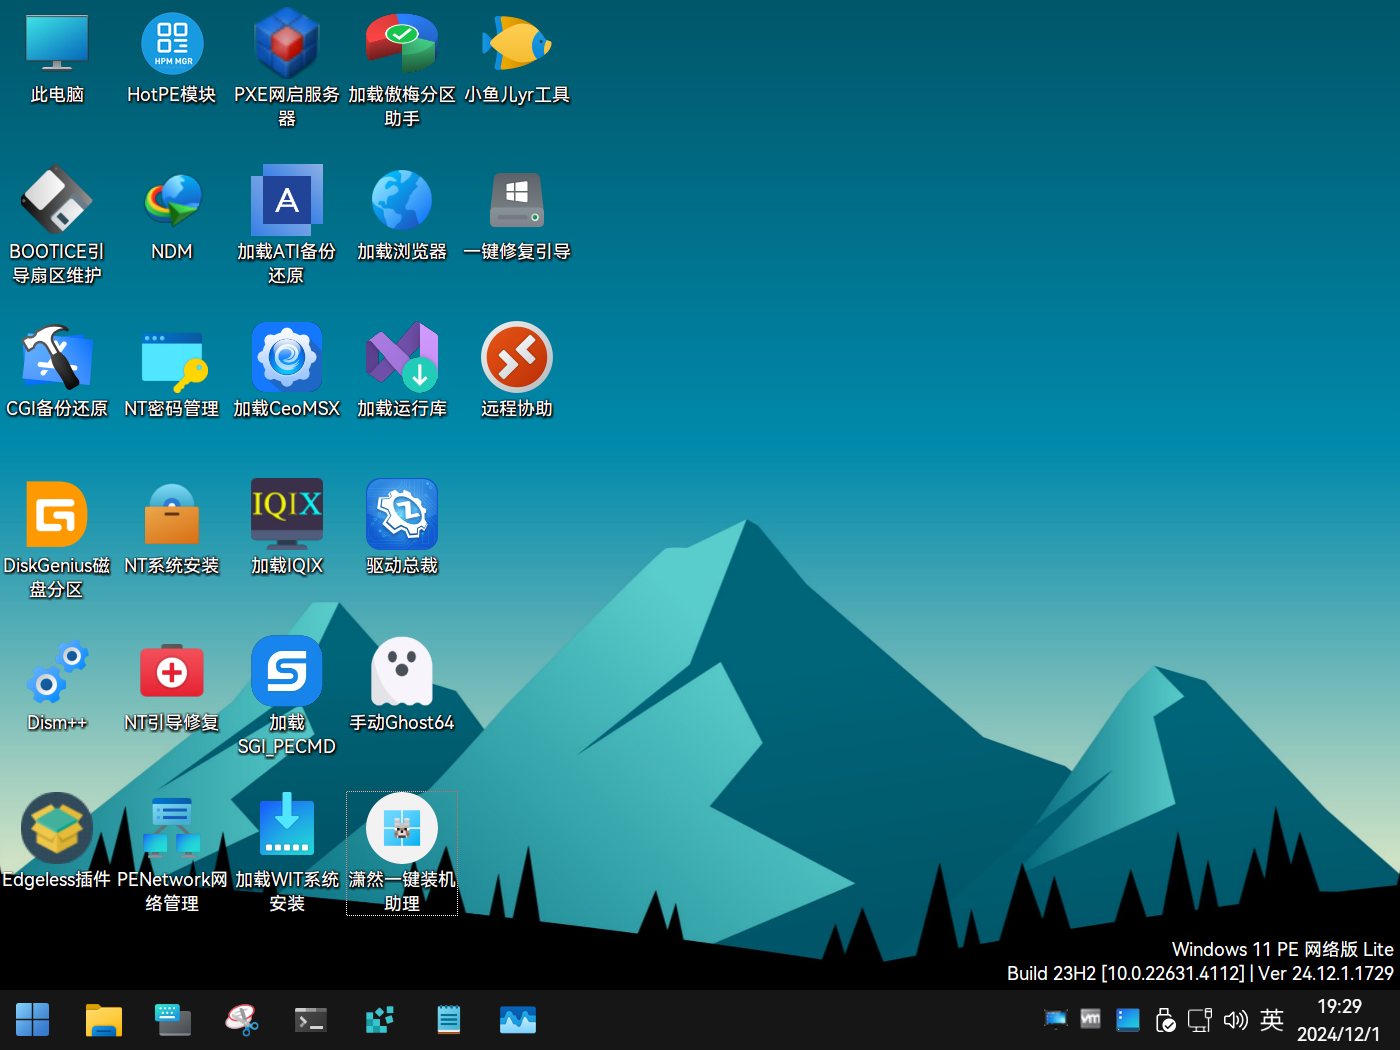Open 加载IQIX monitor icon

coord(287,529)
